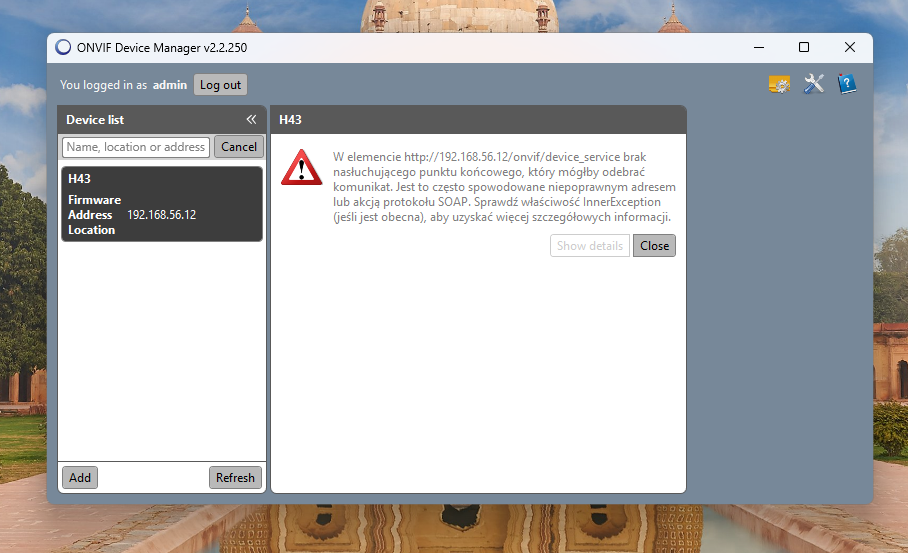Close the H43 error message
908x553 pixels.
[x=654, y=246]
